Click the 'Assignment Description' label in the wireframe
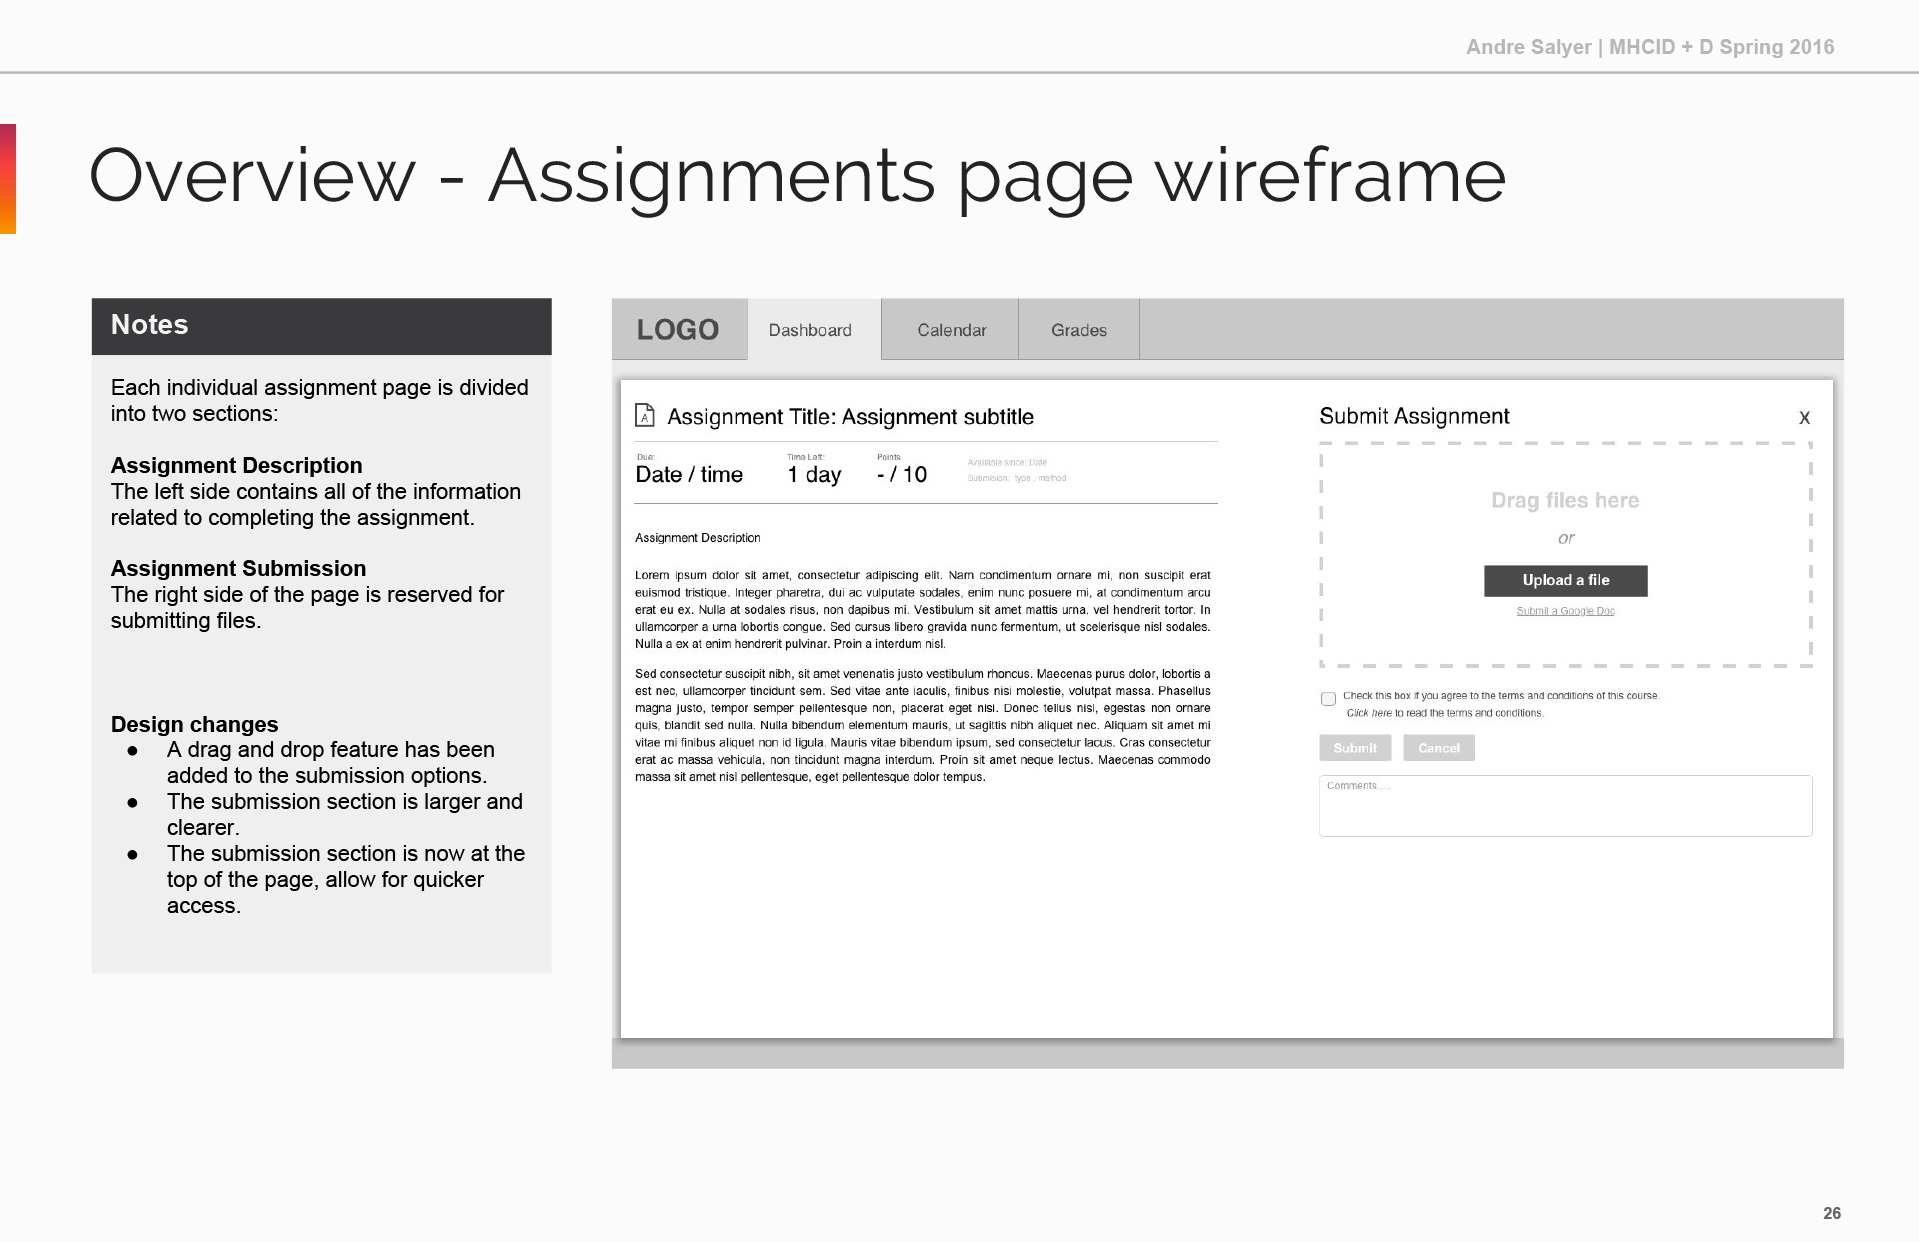 (697, 538)
